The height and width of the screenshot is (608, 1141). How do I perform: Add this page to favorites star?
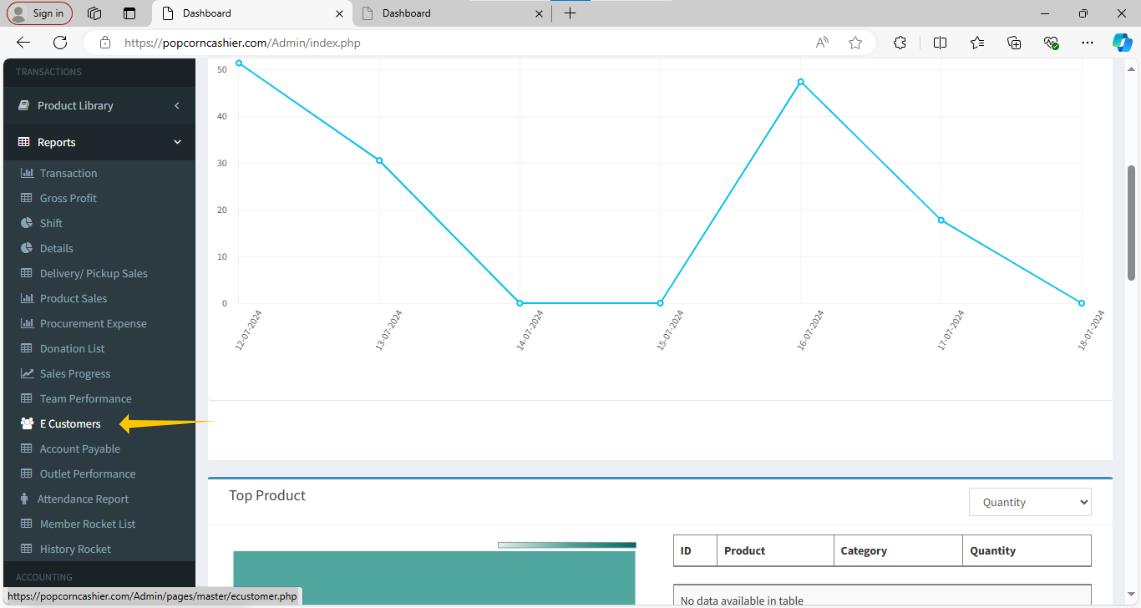(x=855, y=43)
